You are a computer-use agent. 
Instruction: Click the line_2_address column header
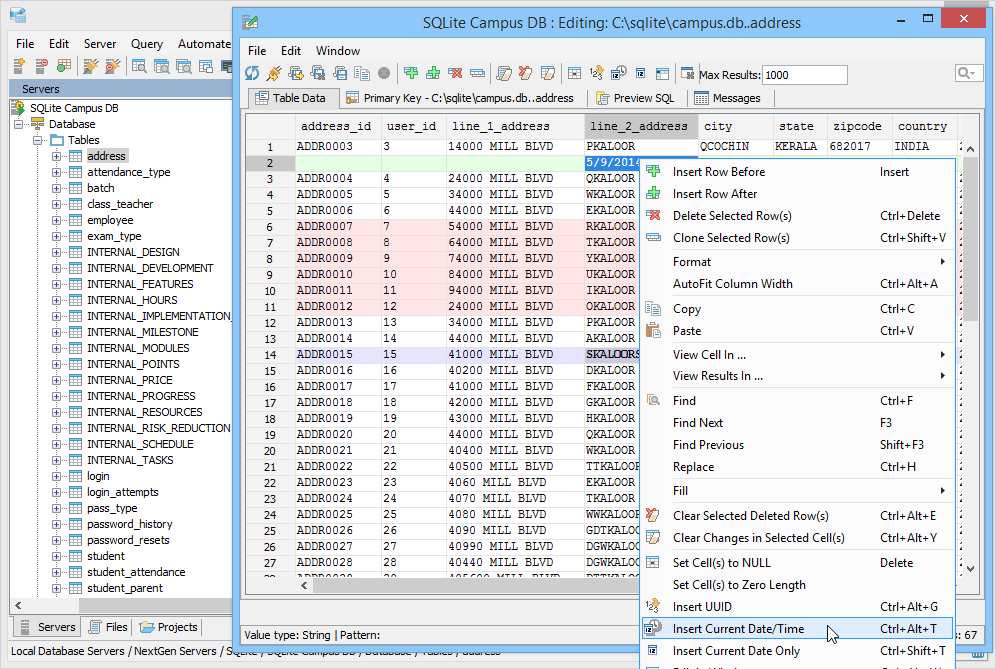click(x=640, y=126)
